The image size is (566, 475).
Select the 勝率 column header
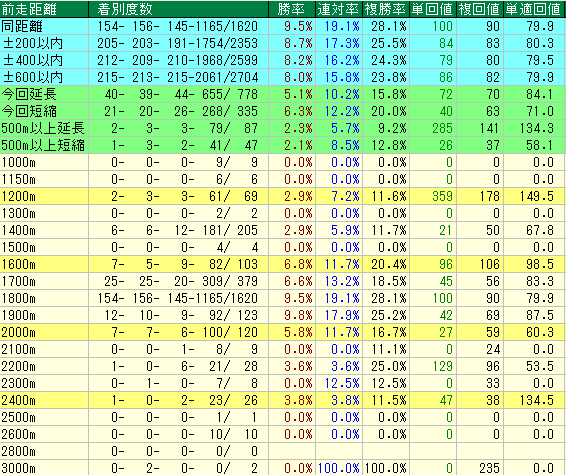pyautogui.click(x=292, y=9)
